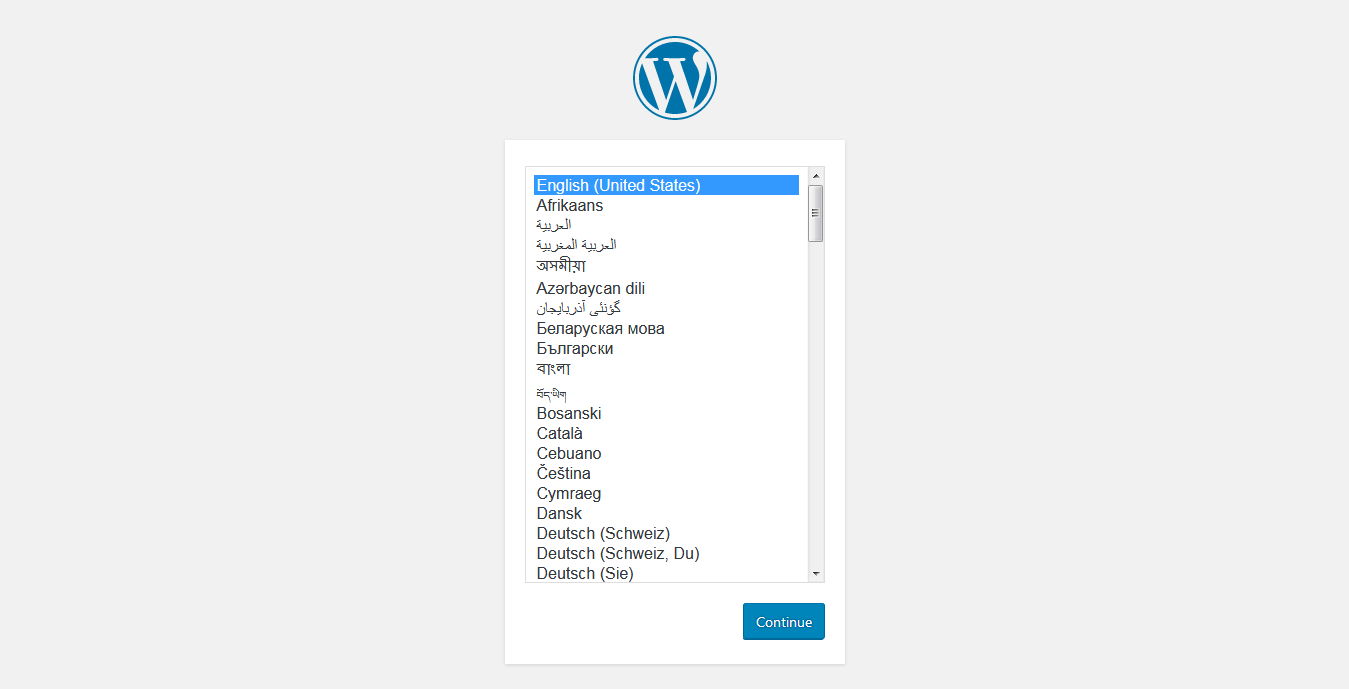This screenshot has width=1349, height=689.
Task: Click the language list scroll down arrow
Action: click(x=816, y=573)
